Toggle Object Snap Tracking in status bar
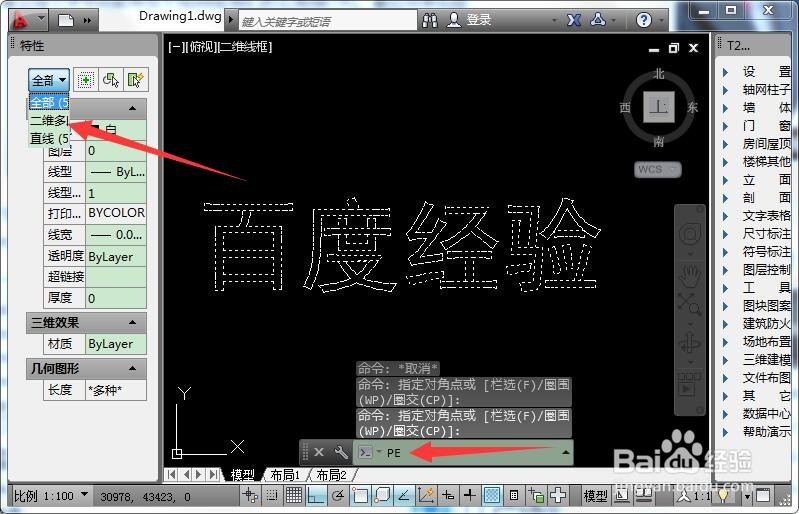Viewport: 799px width, 514px height. pyautogui.click(x=404, y=495)
